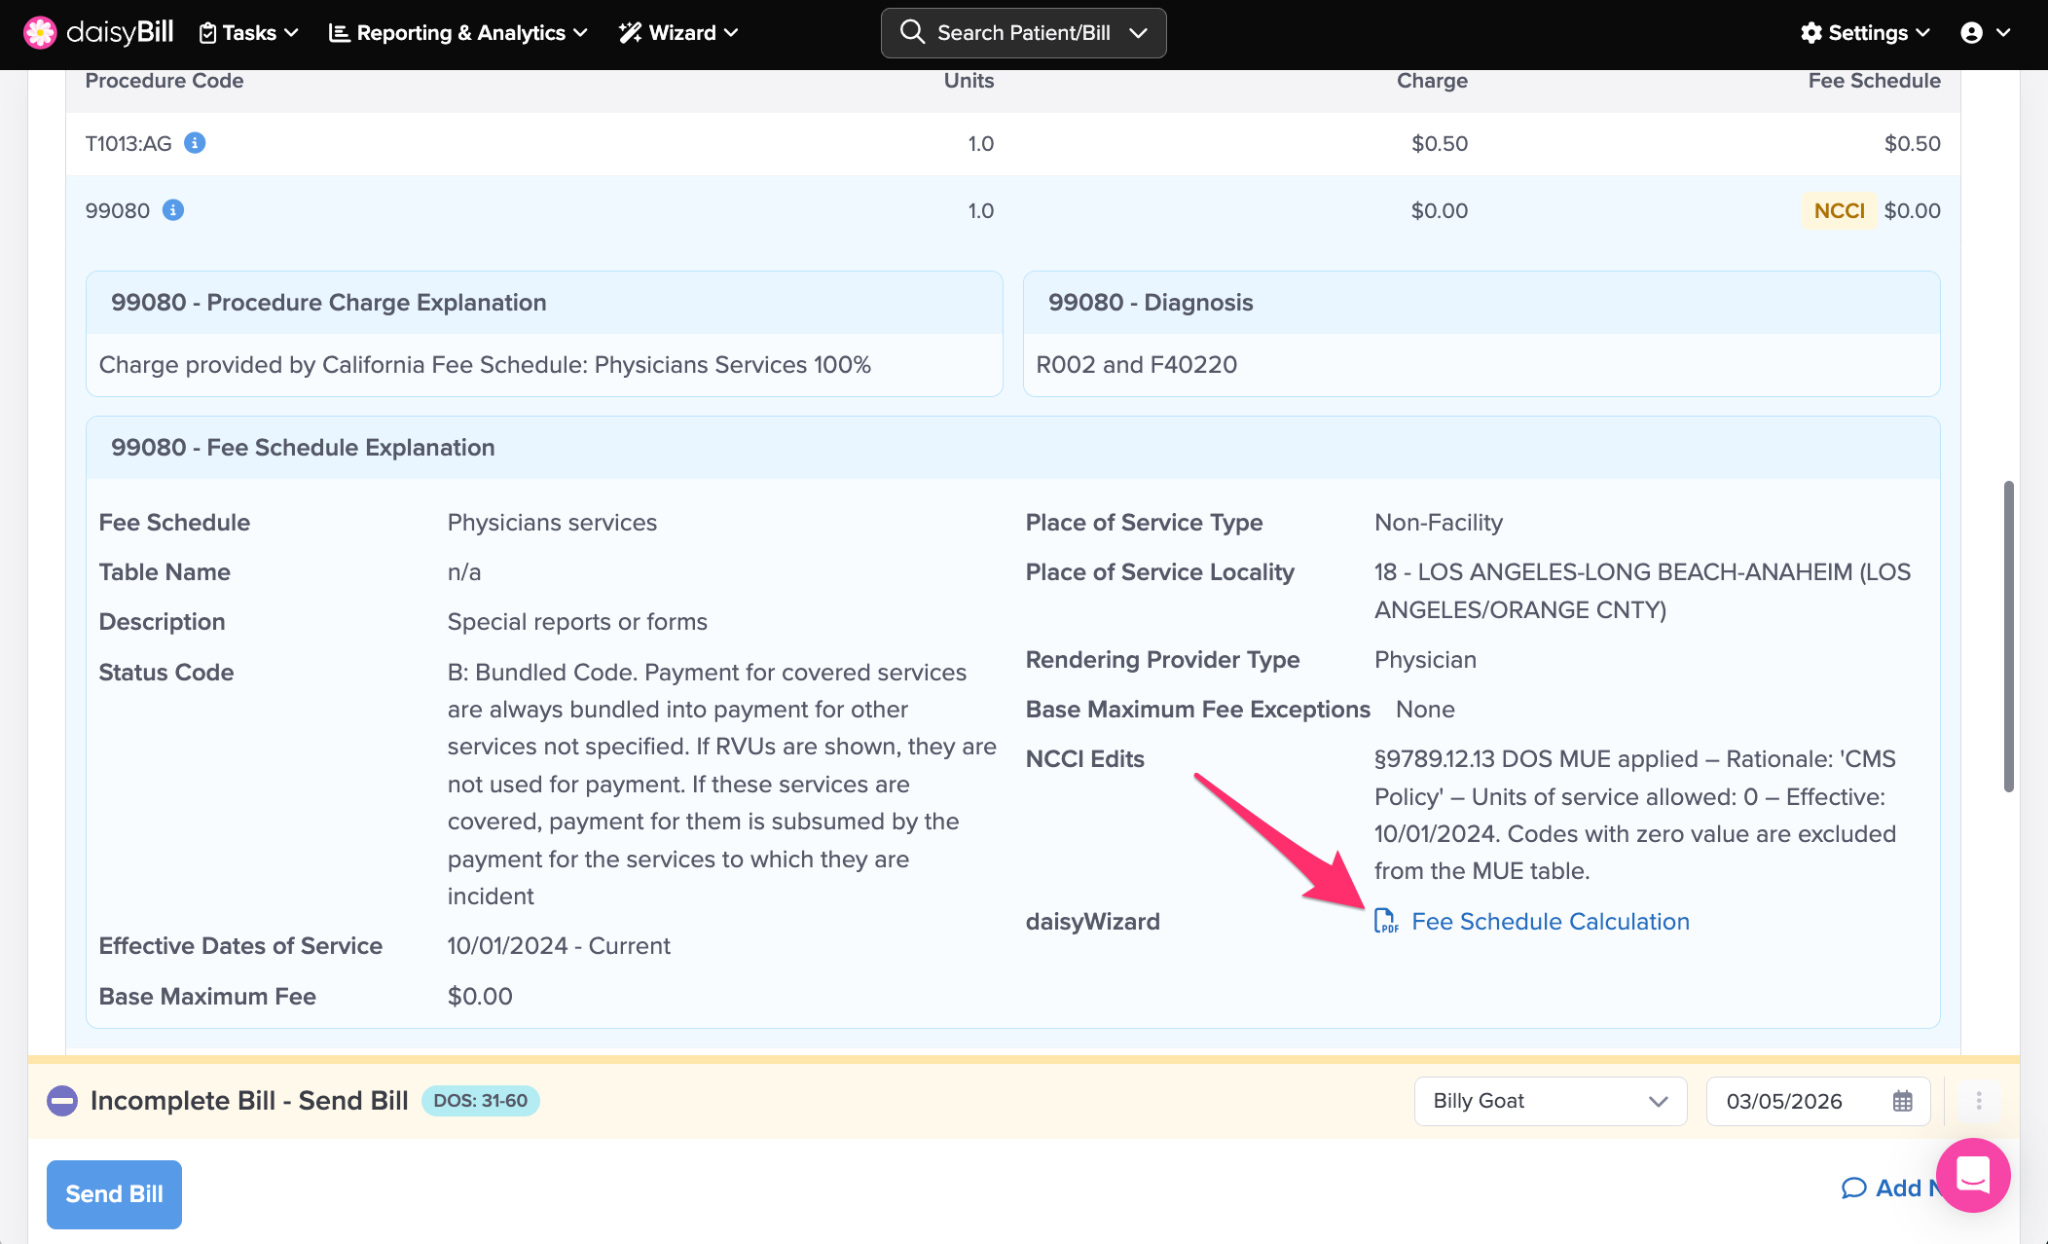Open the Settings dropdown

click(1865, 33)
